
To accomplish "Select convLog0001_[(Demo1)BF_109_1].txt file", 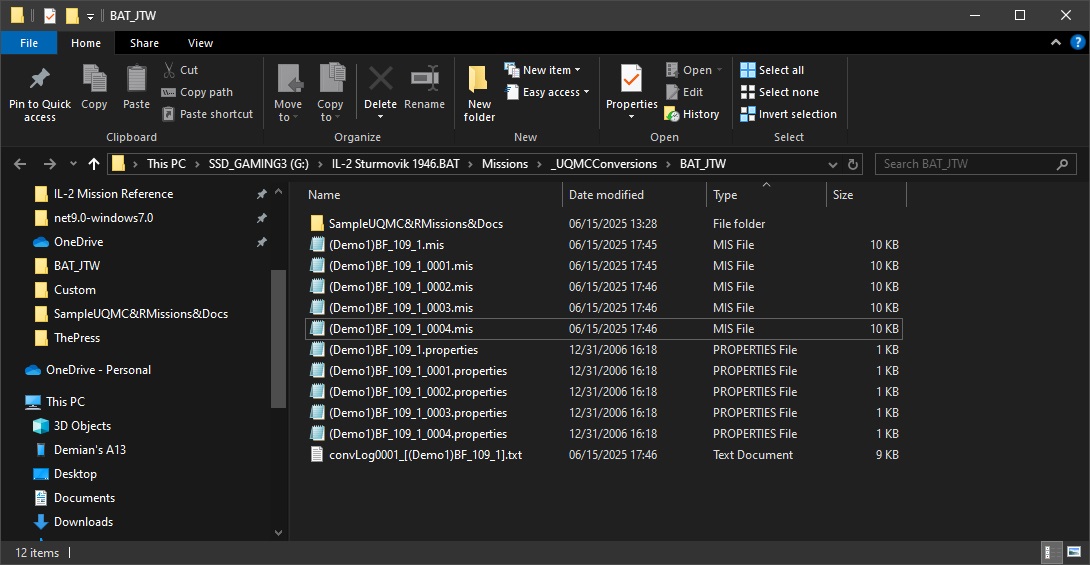I will (x=604, y=455).
